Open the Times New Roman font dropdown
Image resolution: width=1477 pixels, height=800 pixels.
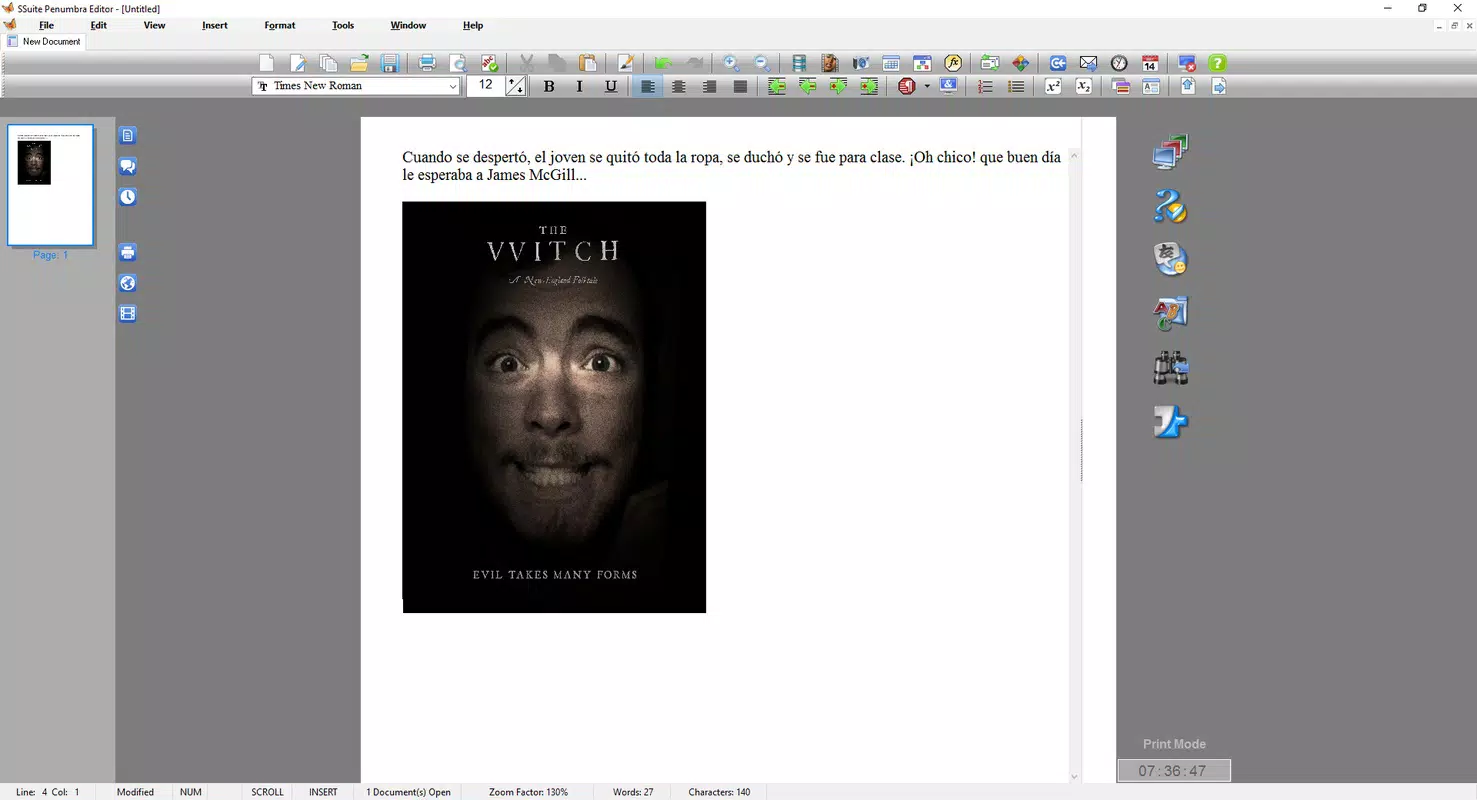tap(452, 87)
